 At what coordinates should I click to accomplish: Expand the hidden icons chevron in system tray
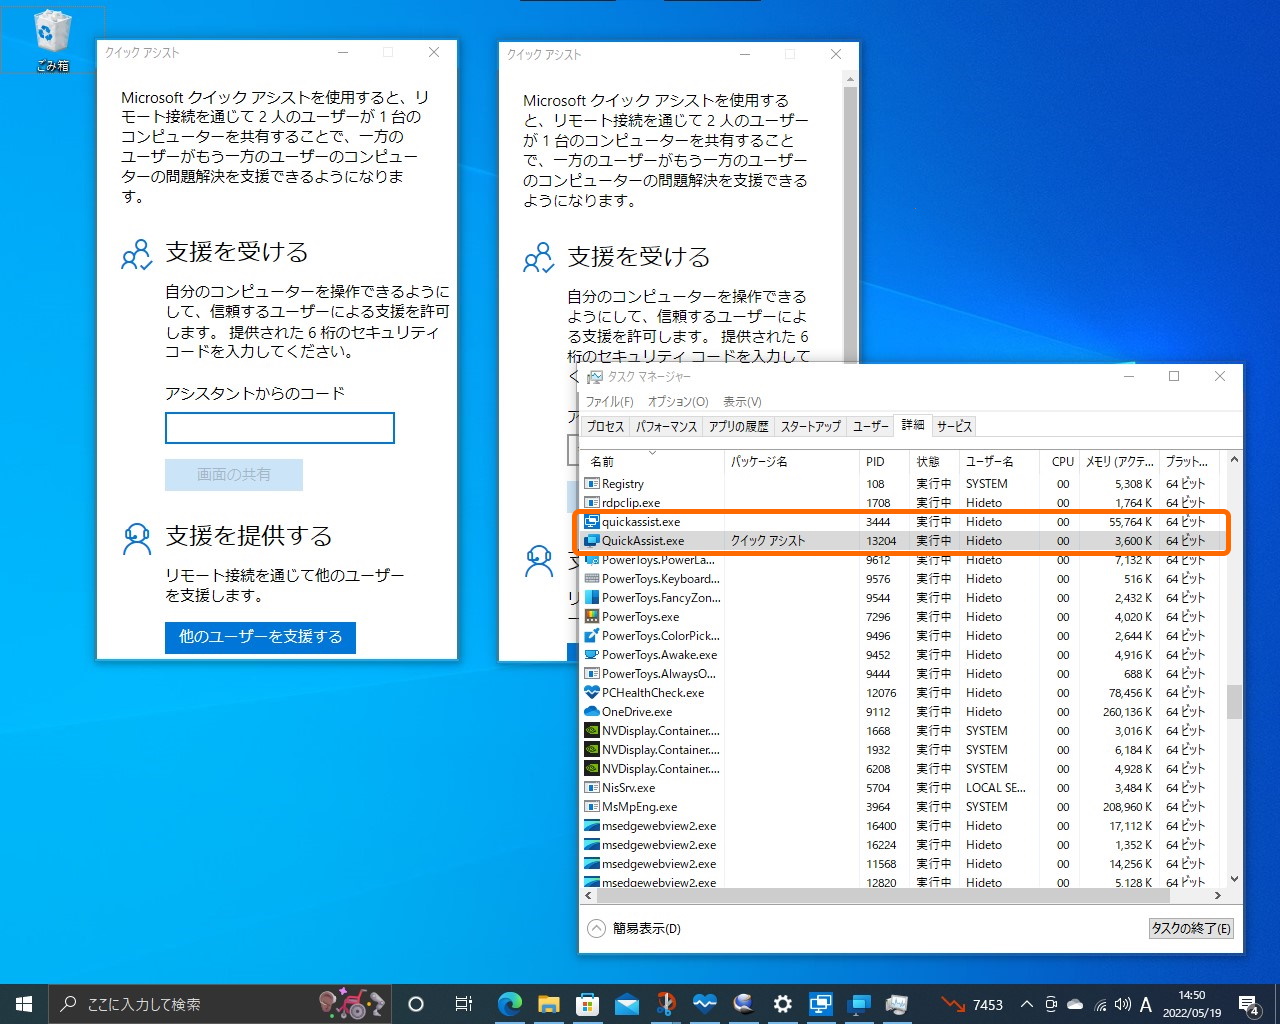(1026, 1003)
